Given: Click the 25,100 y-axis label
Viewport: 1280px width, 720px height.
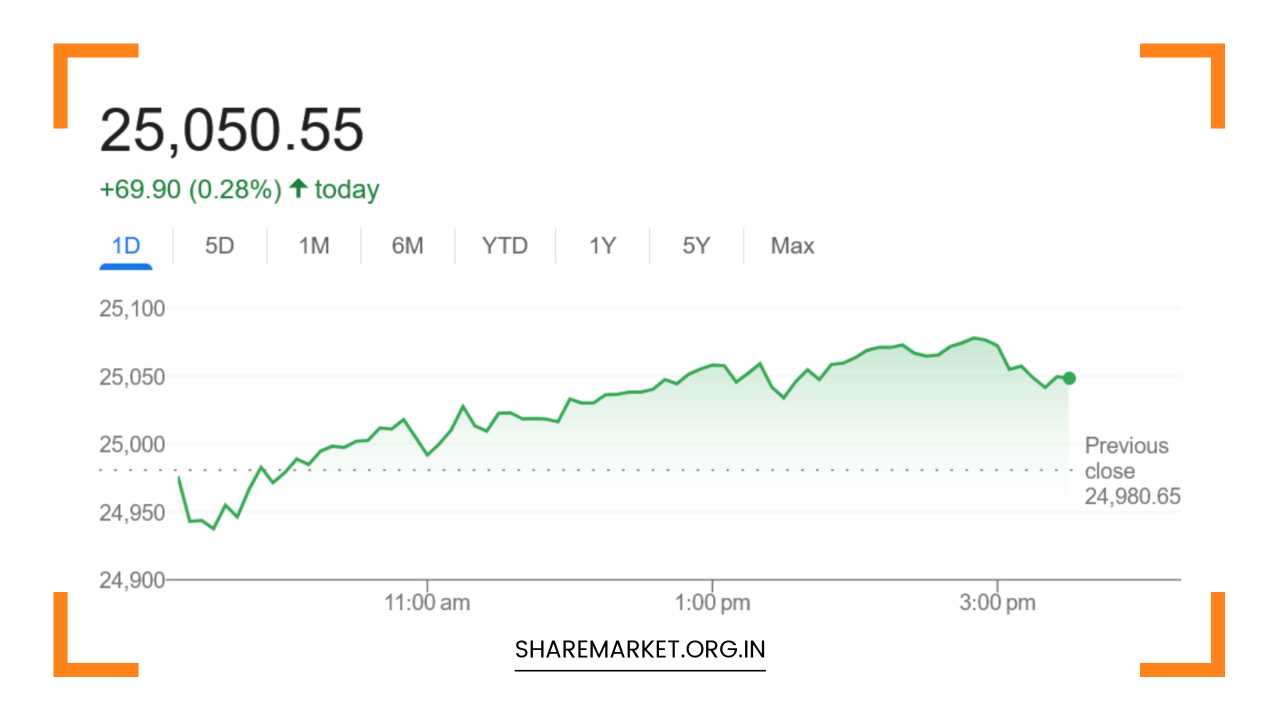Looking at the screenshot, I should click(x=132, y=309).
